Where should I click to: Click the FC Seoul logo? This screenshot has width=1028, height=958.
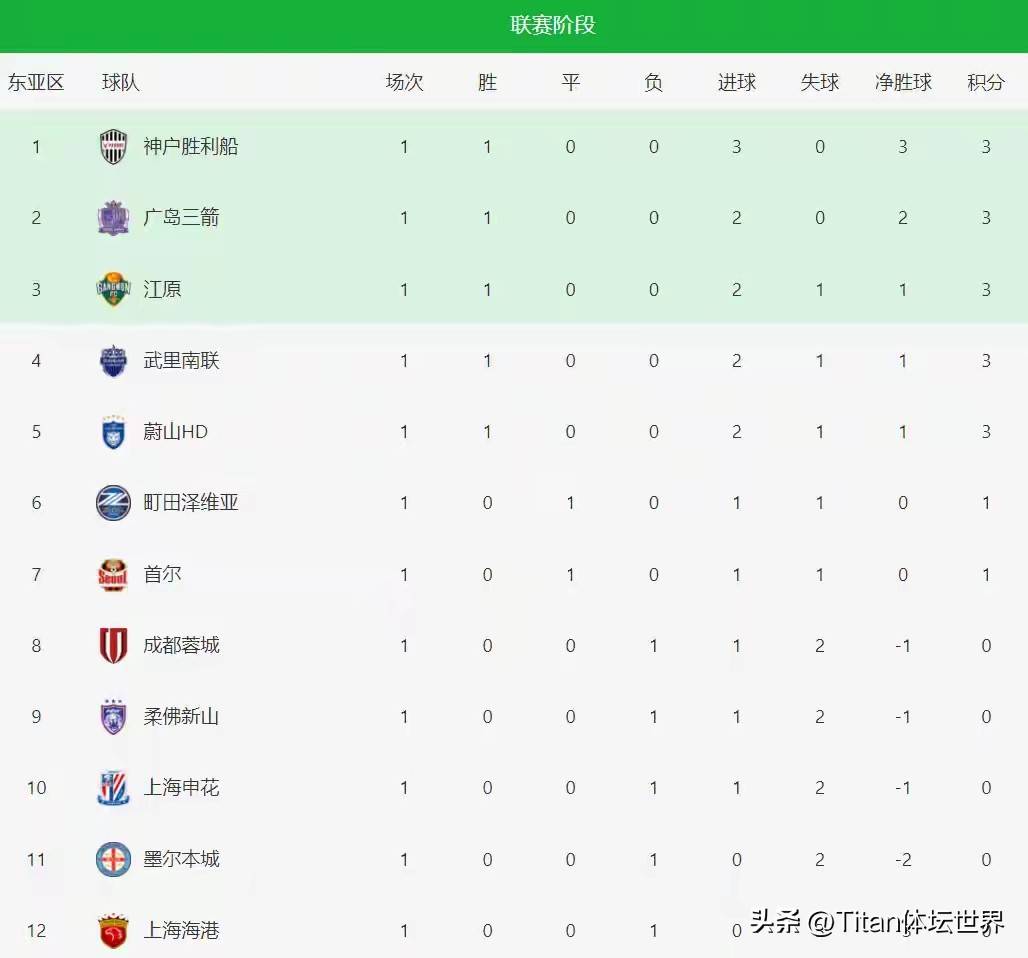[113, 575]
